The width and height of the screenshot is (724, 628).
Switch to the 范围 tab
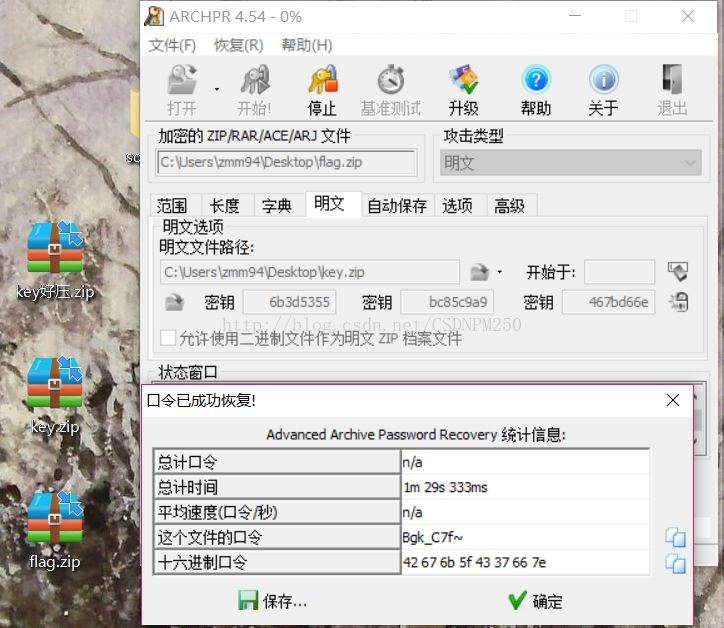tap(176, 205)
